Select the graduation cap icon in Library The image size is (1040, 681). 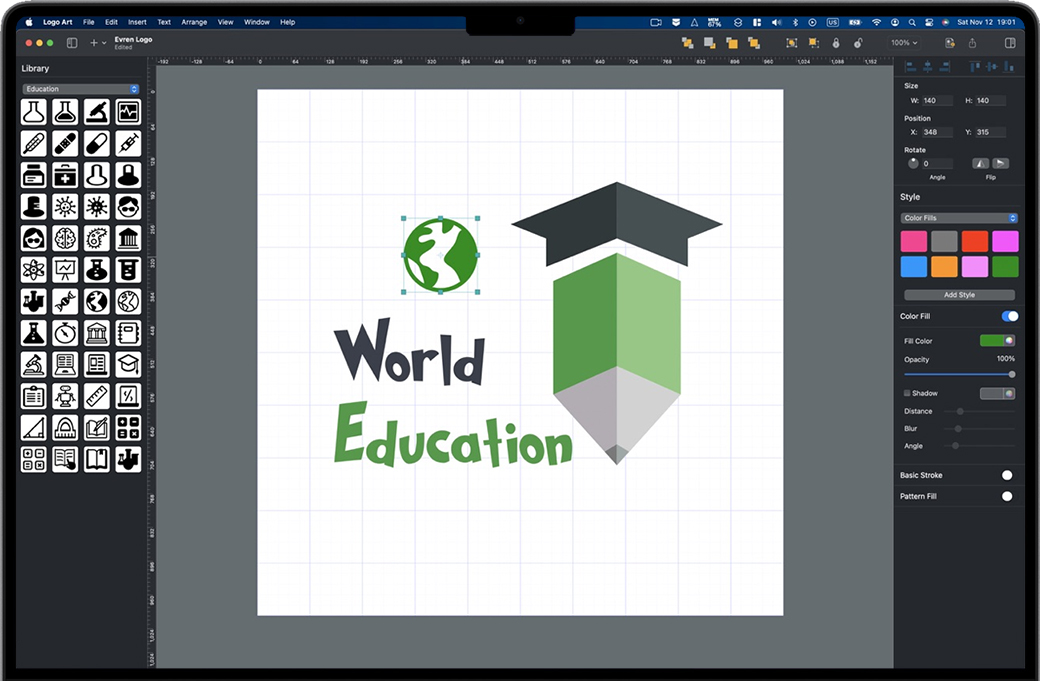(x=128, y=364)
